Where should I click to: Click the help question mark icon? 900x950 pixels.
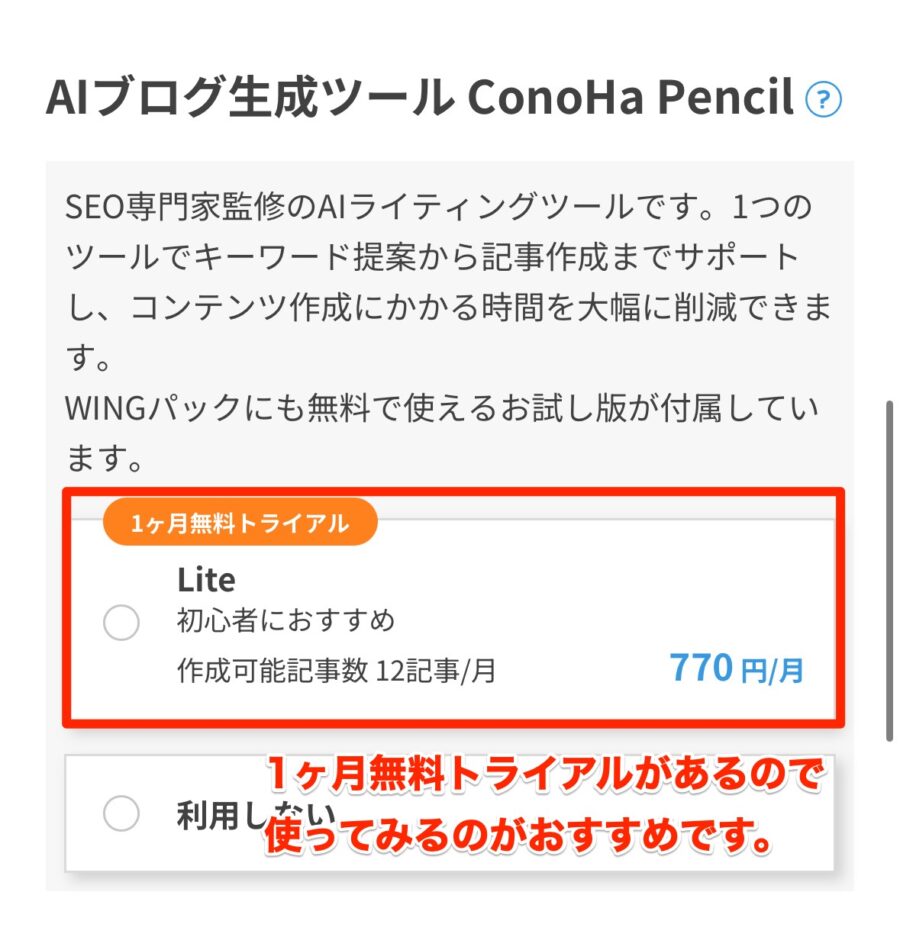[824, 100]
